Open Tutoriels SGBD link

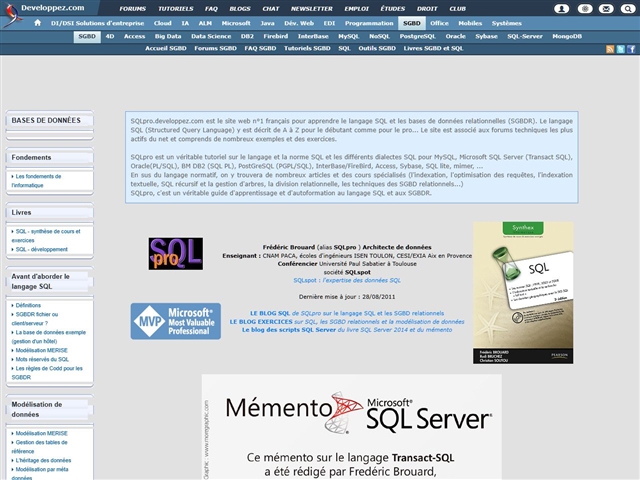pos(307,48)
